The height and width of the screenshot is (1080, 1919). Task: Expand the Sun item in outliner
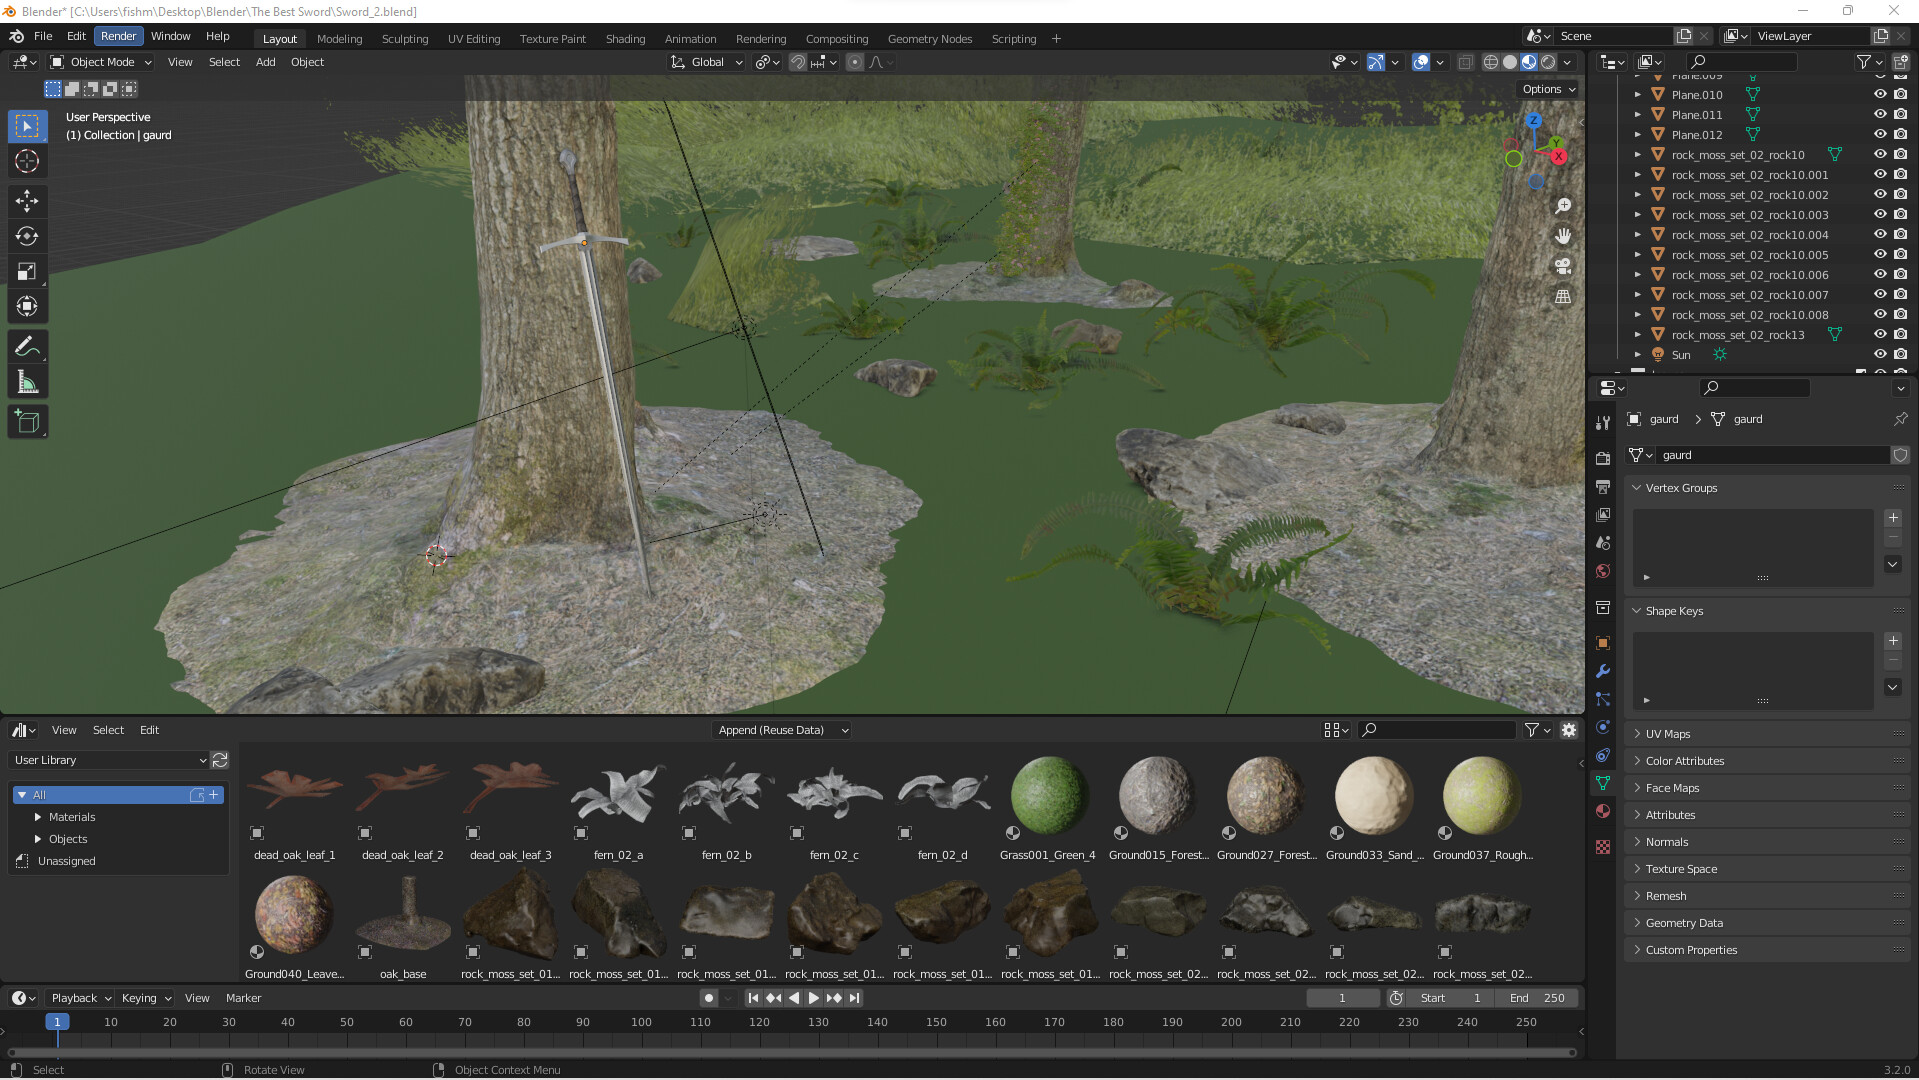(1637, 355)
